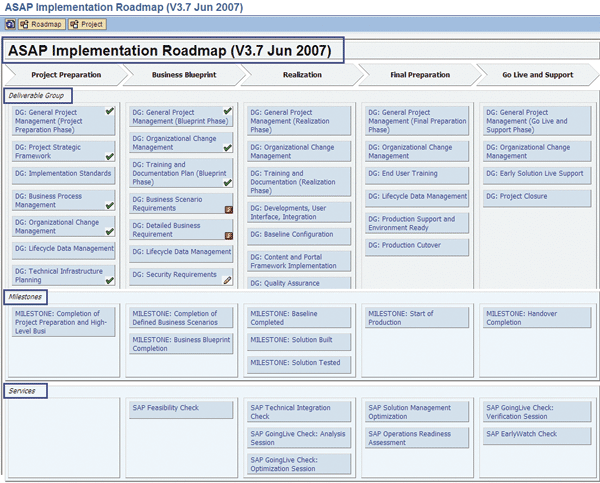Open MILESTONE: Handover Completion
Viewport: 600px width, 483px height.
coord(537,318)
